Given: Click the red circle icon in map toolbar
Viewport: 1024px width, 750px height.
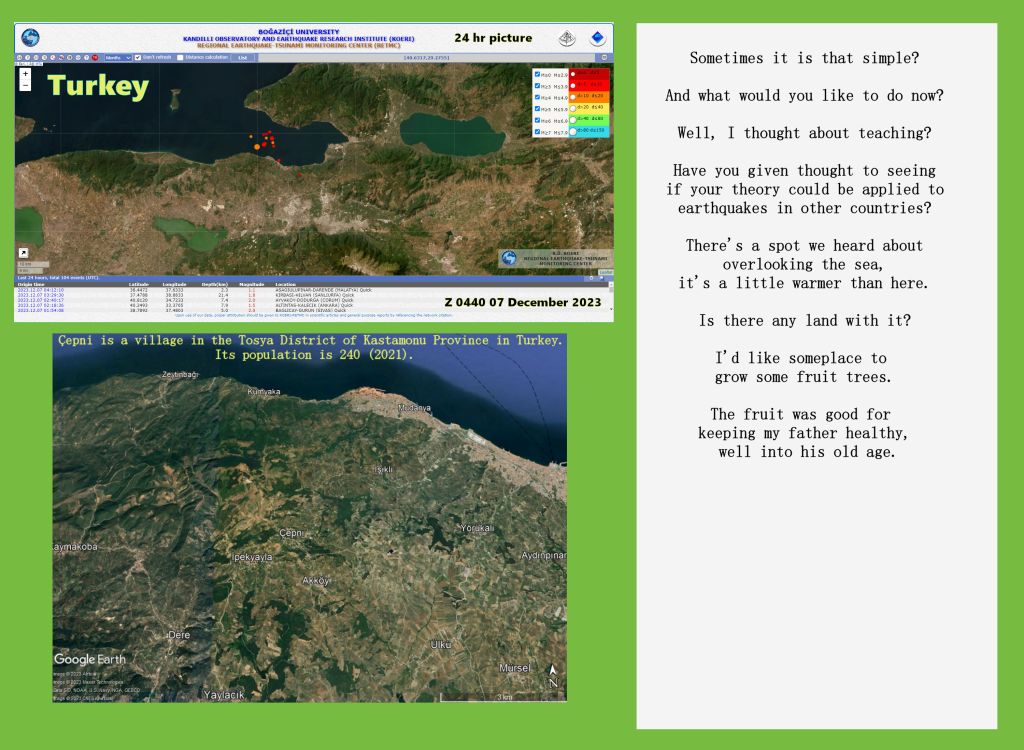Looking at the screenshot, I should pyautogui.click(x=95, y=58).
